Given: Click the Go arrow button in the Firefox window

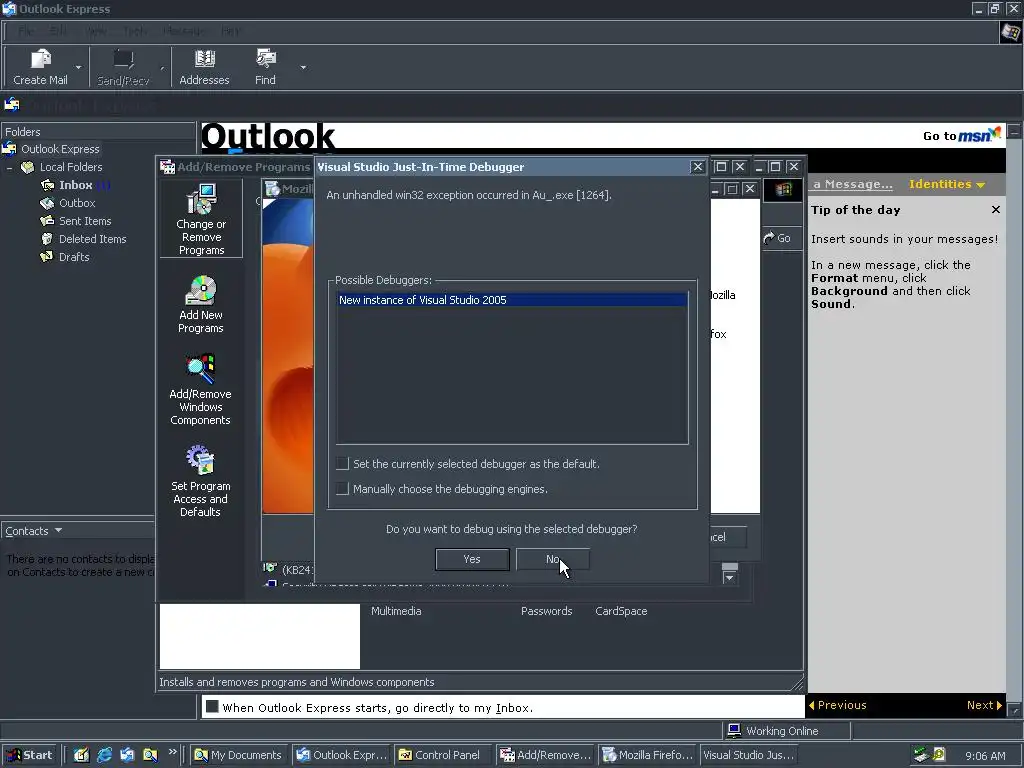Looking at the screenshot, I should click(x=777, y=238).
